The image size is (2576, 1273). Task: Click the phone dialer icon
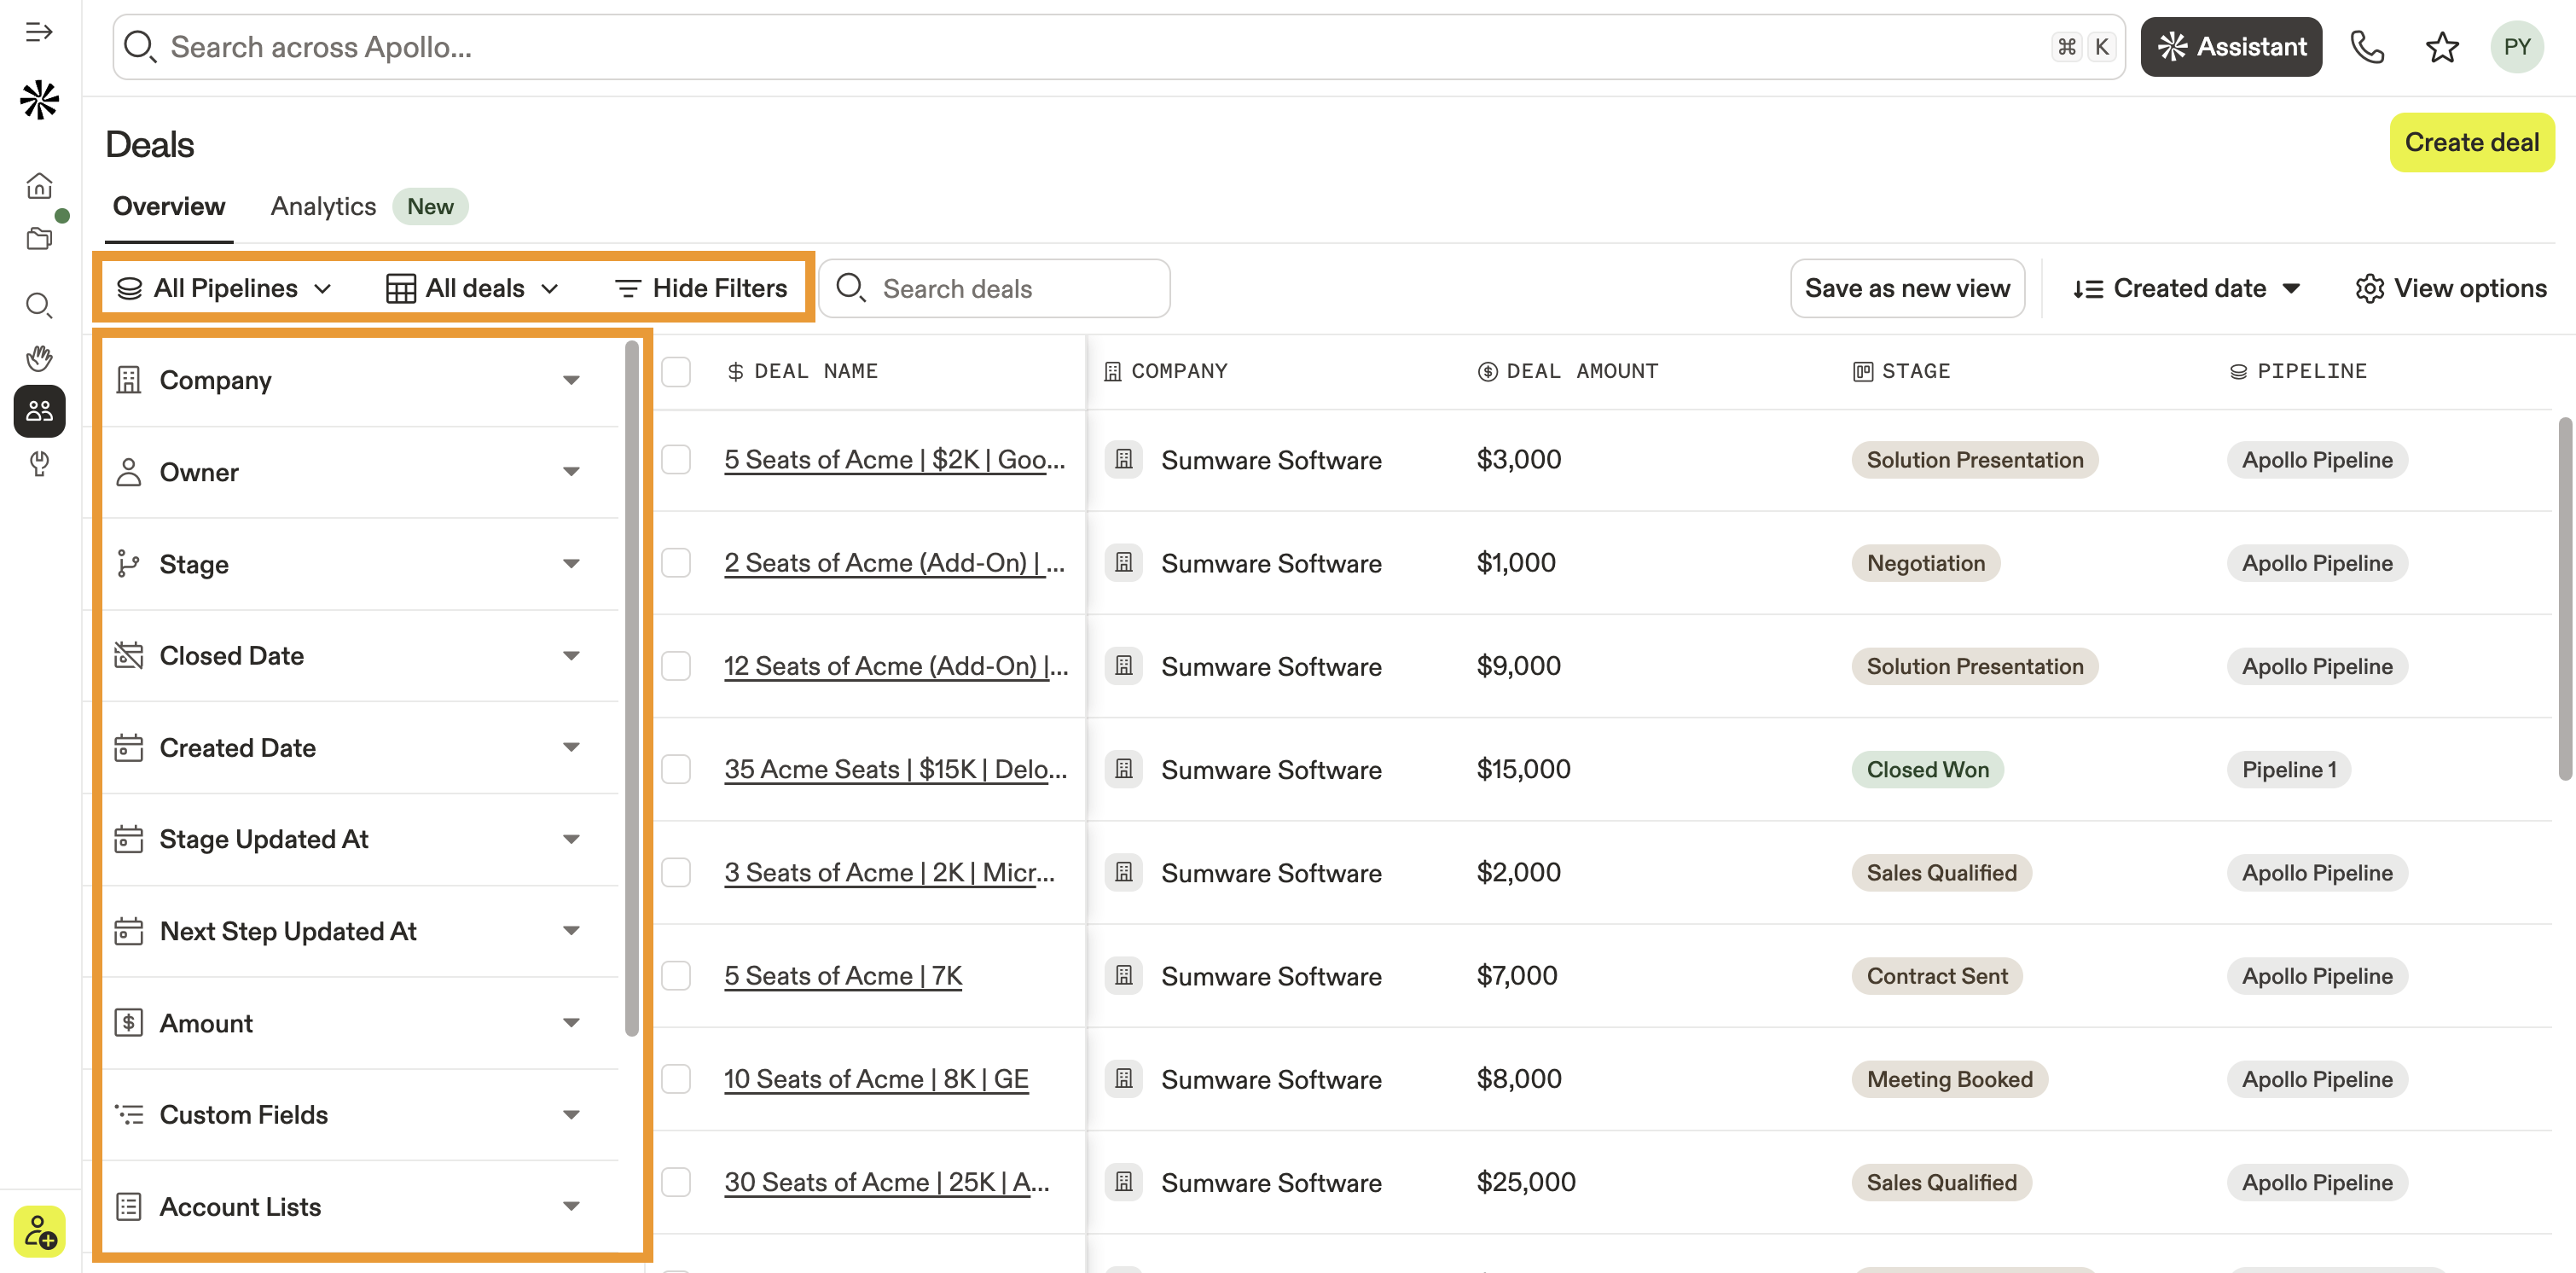point(2366,47)
